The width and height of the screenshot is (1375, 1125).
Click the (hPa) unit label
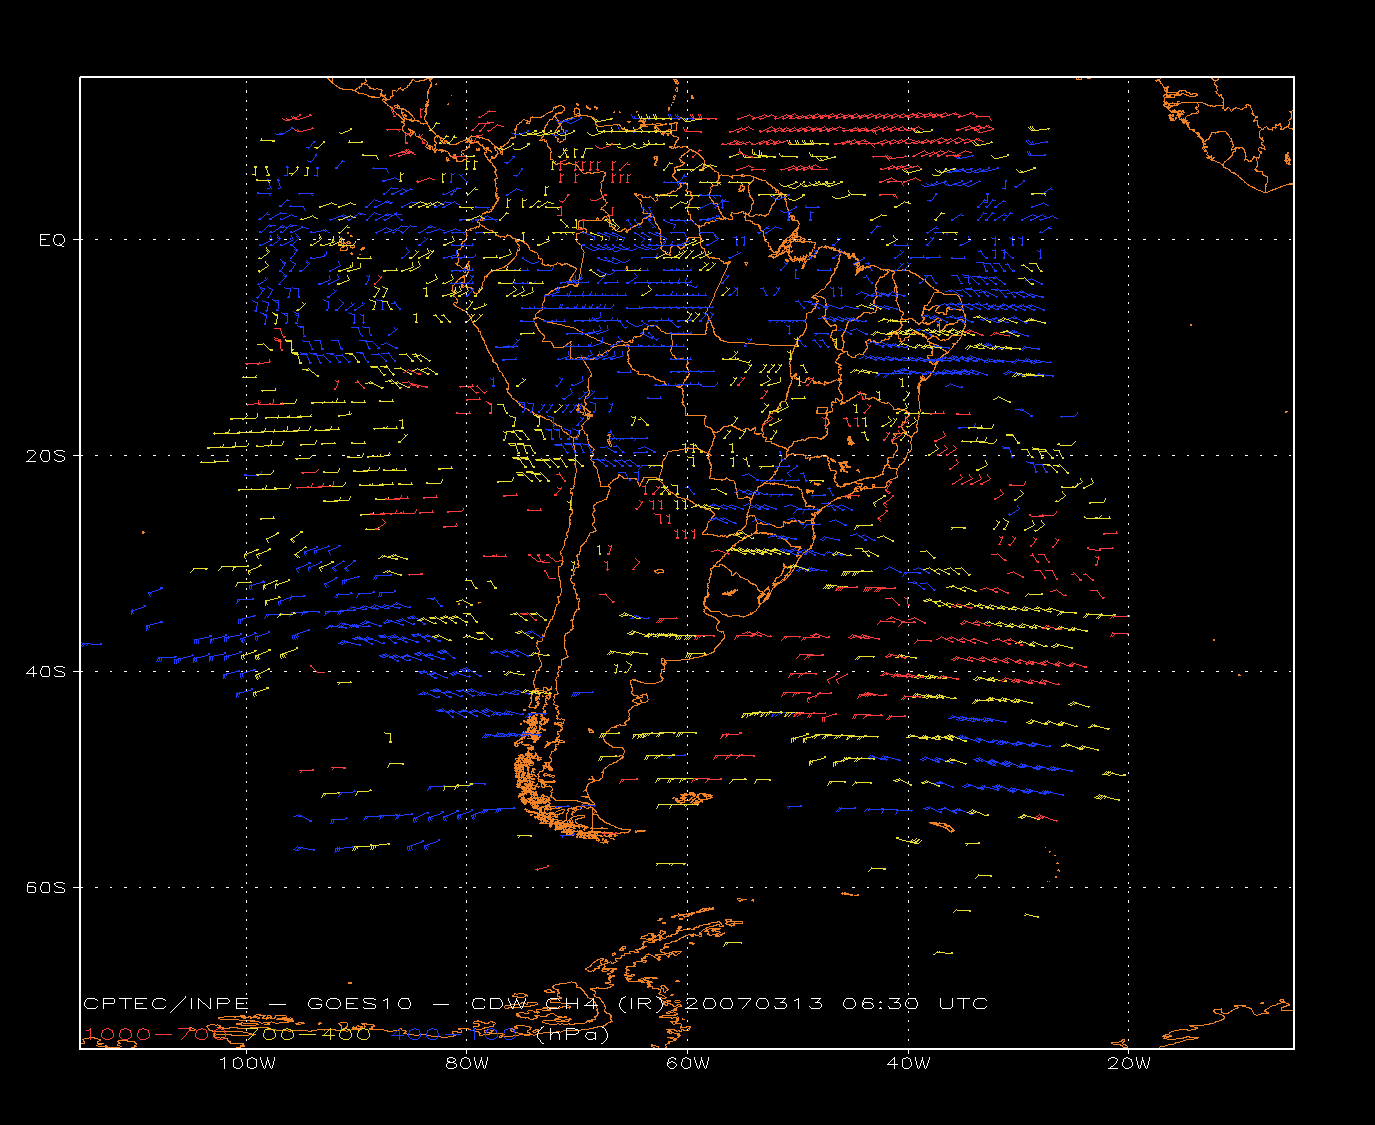pyautogui.click(x=572, y=1034)
